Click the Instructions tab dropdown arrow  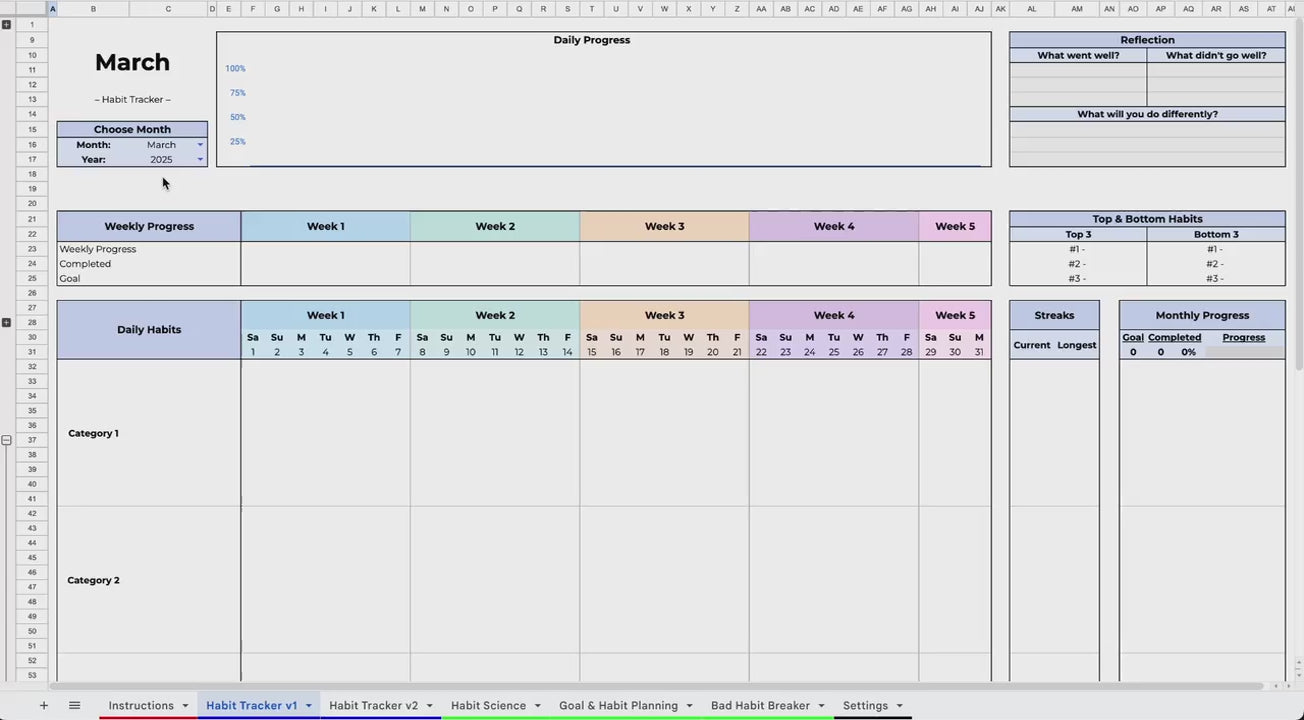click(x=185, y=706)
